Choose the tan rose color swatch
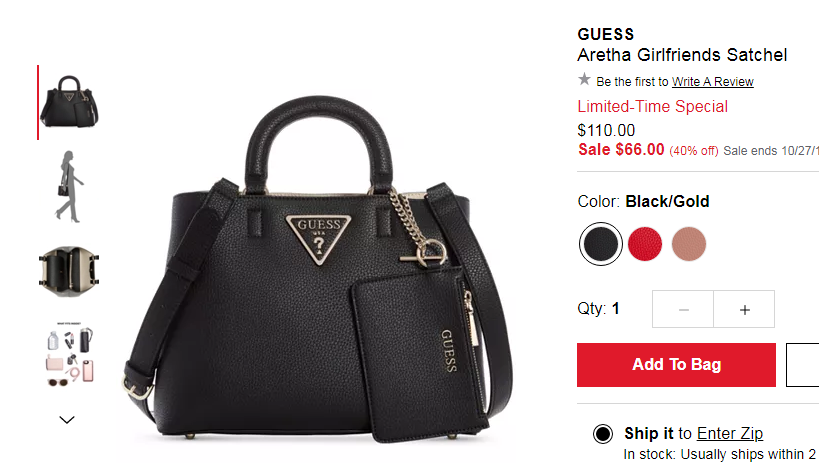This screenshot has width=819, height=463. (689, 244)
